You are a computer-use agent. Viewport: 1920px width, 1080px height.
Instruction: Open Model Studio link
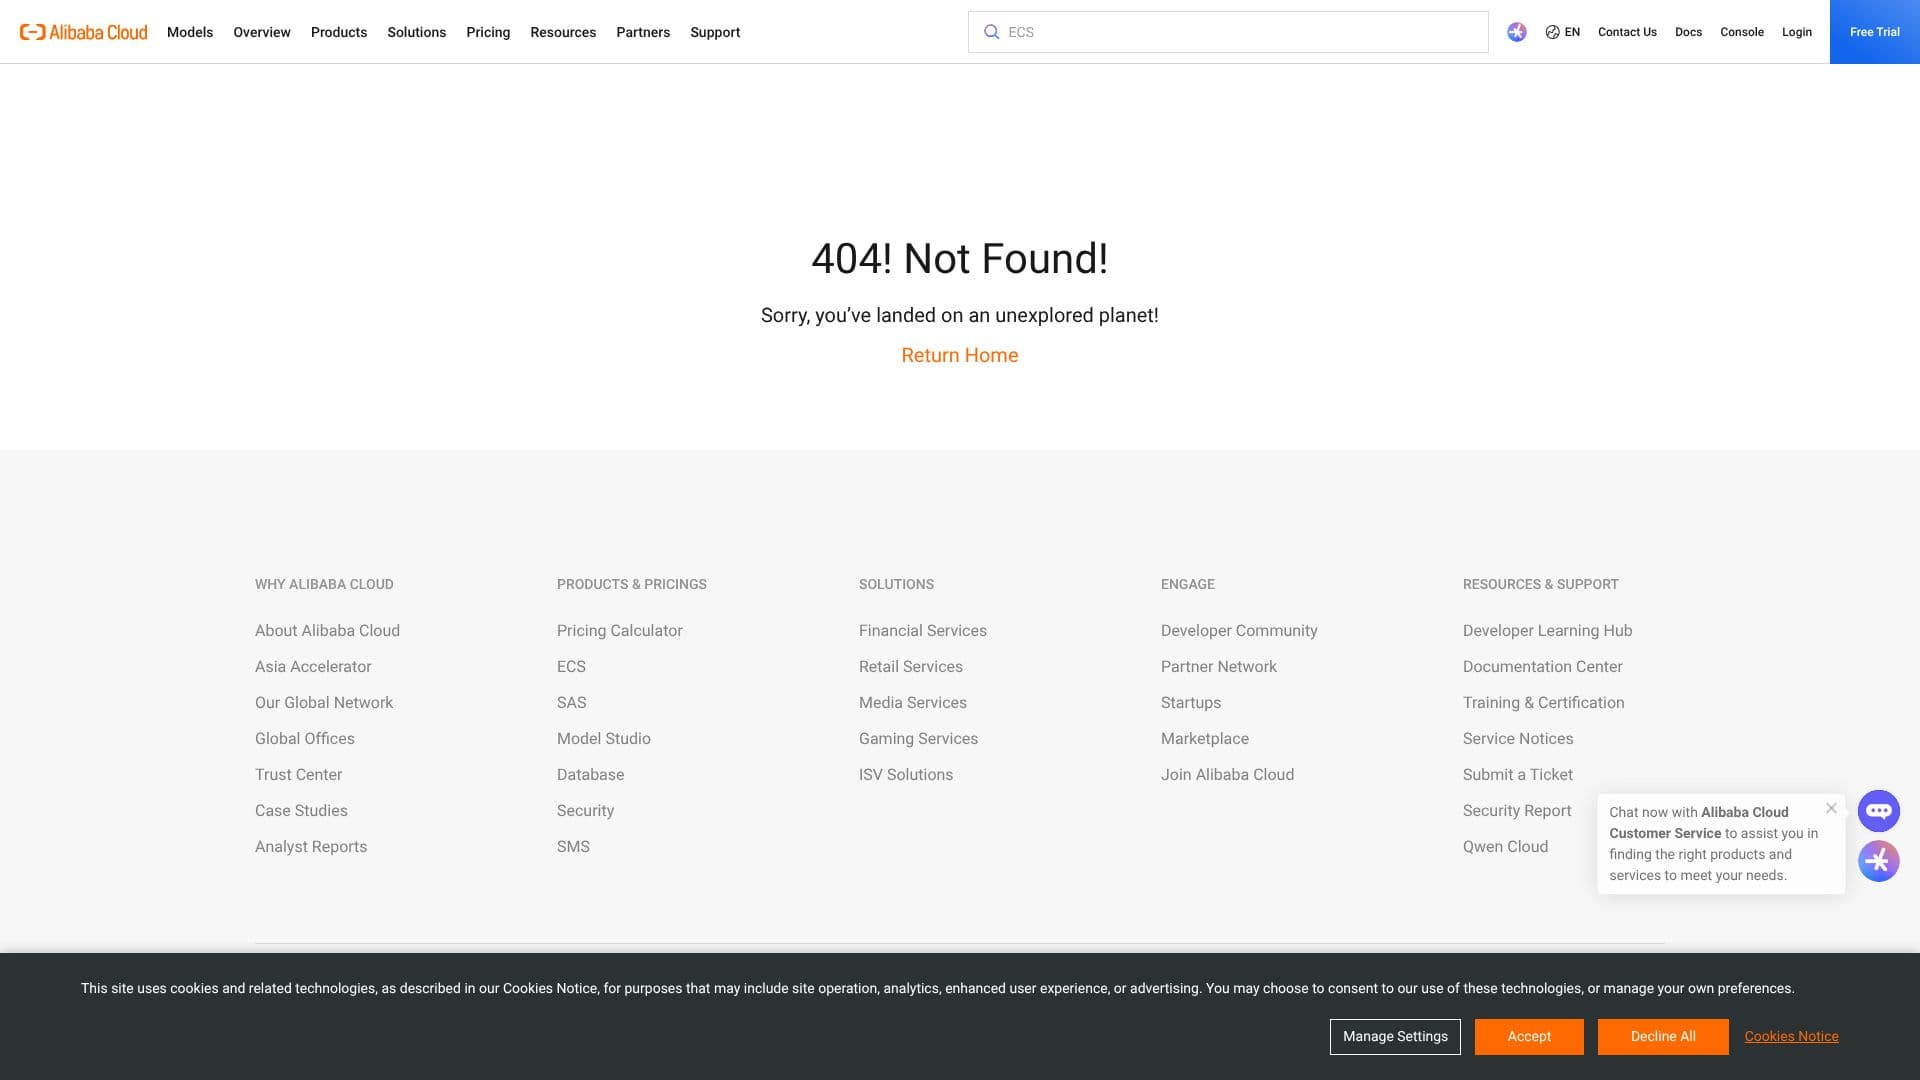(604, 739)
